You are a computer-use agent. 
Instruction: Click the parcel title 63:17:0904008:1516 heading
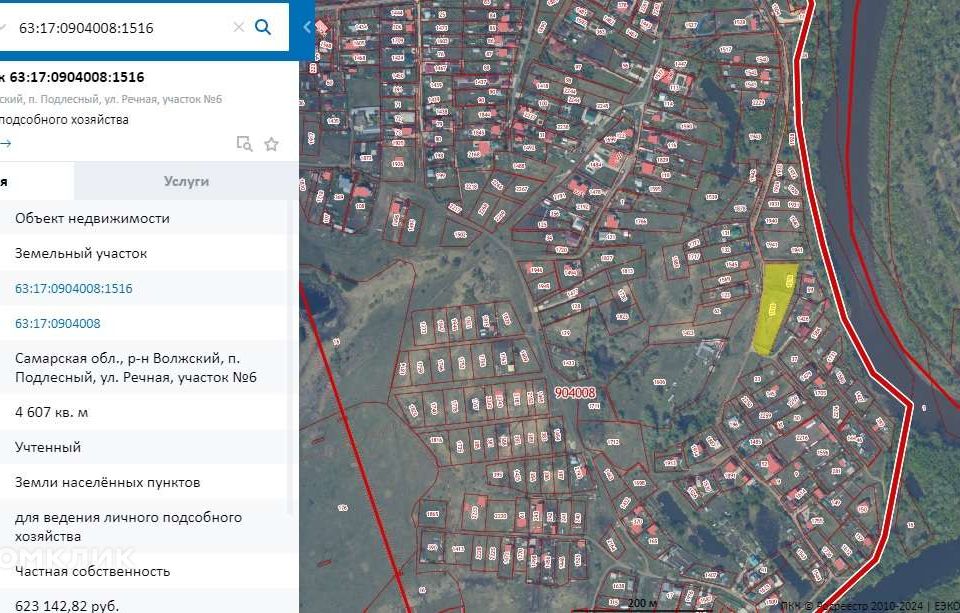pyautogui.click(x=76, y=77)
